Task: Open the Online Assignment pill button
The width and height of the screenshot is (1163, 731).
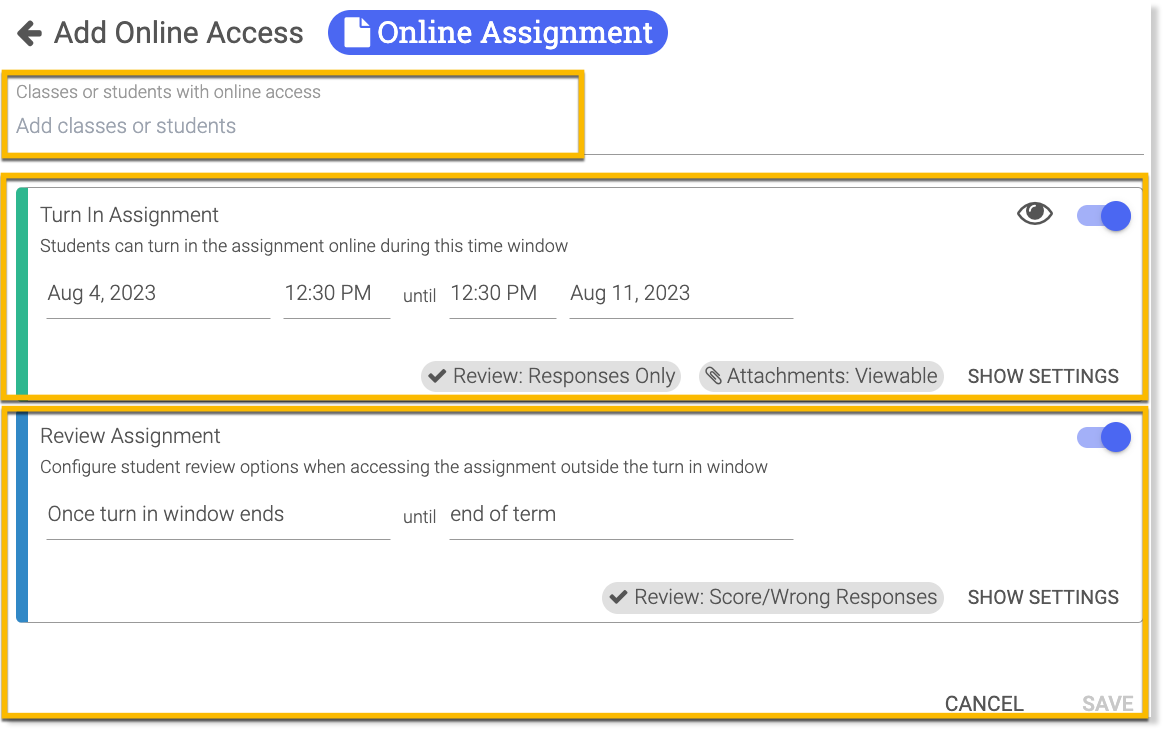Action: (x=498, y=33)
